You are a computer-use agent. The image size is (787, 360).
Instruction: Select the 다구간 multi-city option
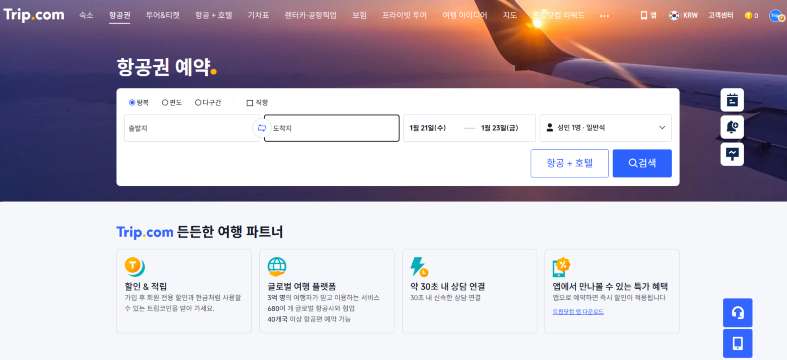point(208,102)
